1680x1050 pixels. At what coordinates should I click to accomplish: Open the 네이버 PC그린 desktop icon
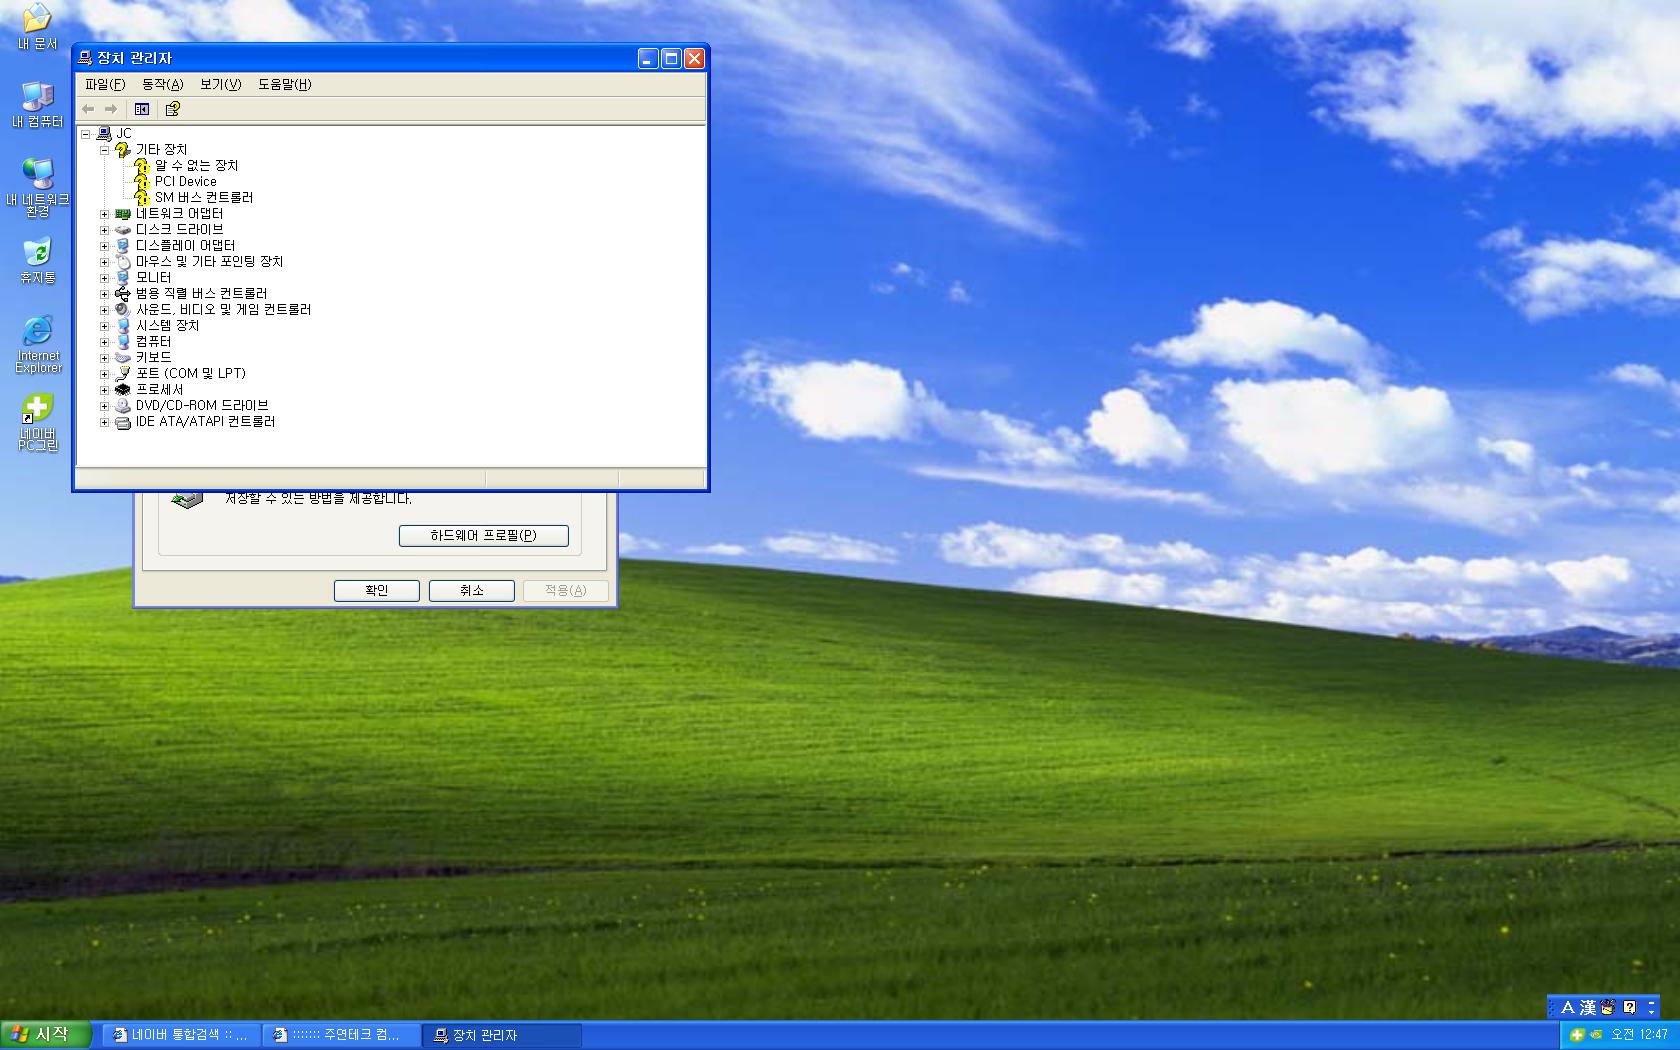[38, 422]
